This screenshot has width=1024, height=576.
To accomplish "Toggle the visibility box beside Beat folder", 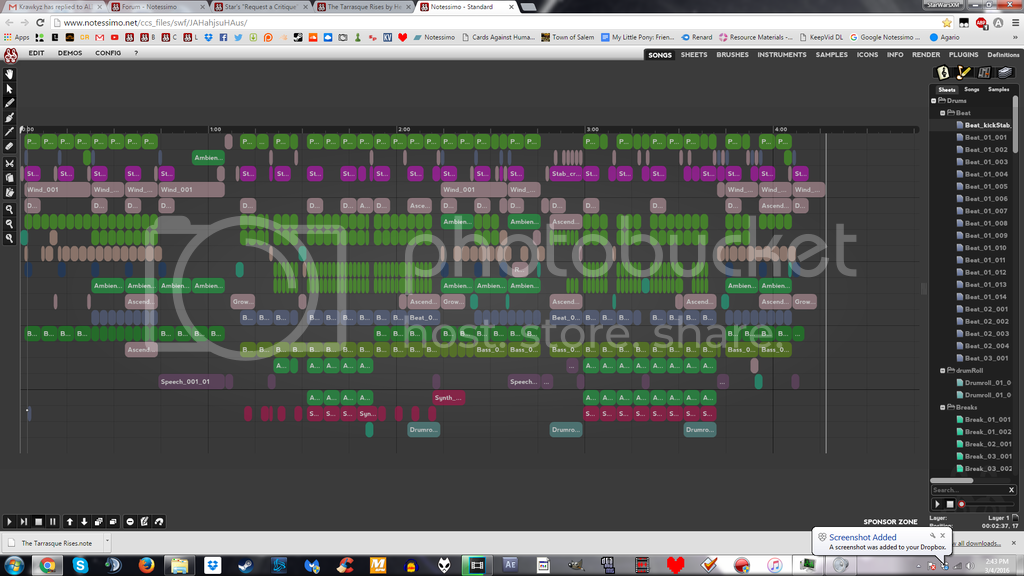I will pos(943,112).
